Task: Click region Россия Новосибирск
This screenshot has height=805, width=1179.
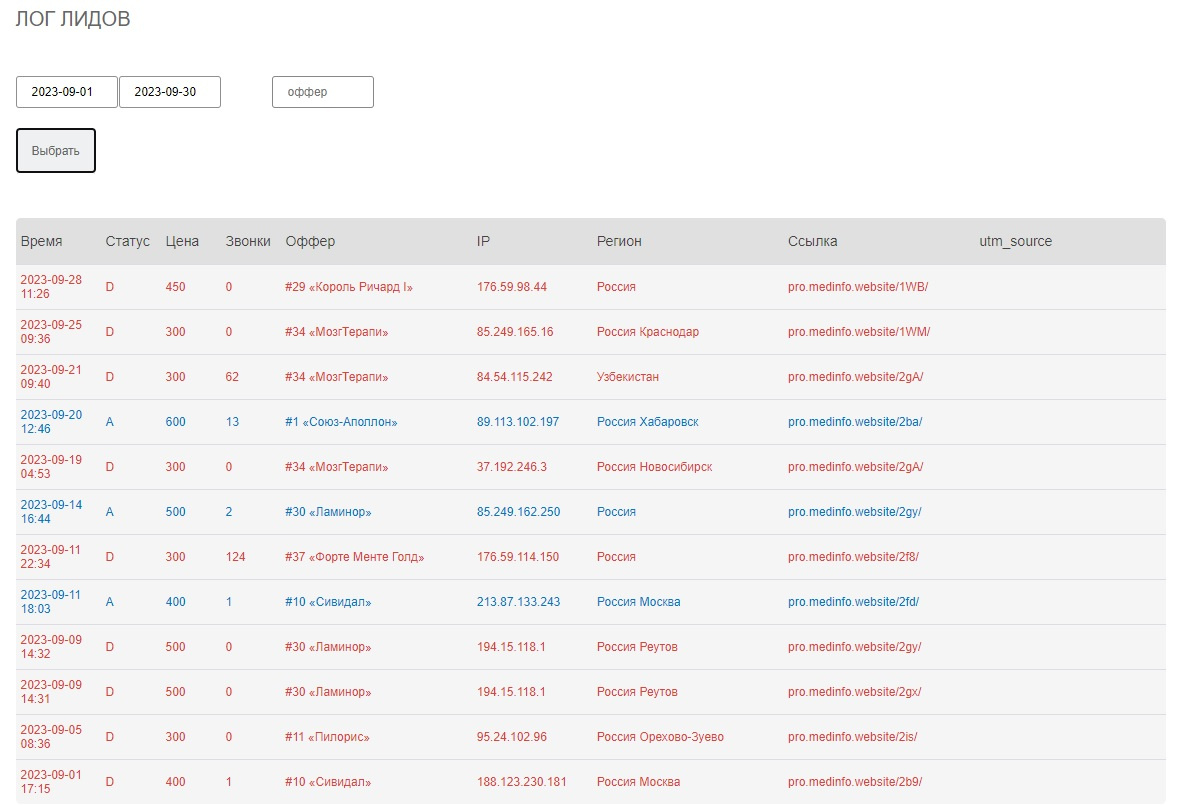Action: coord(655,467)
